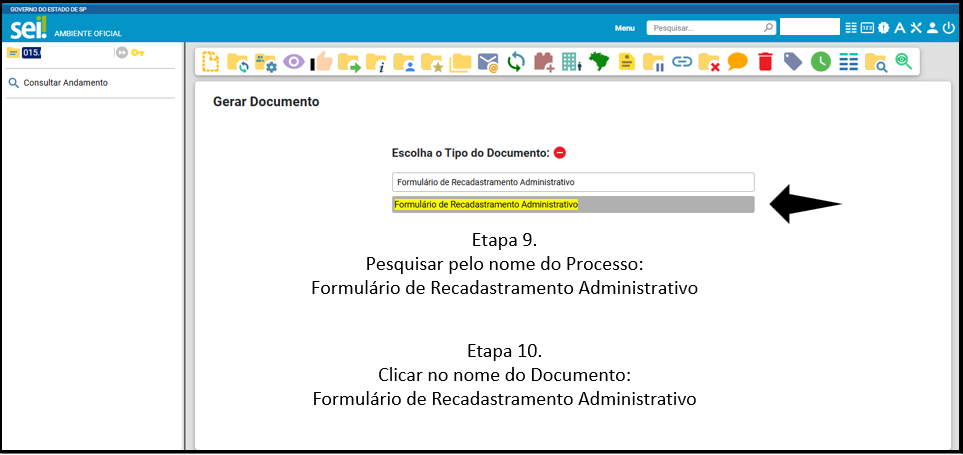Click the red trash can icon

click(765, 62)
